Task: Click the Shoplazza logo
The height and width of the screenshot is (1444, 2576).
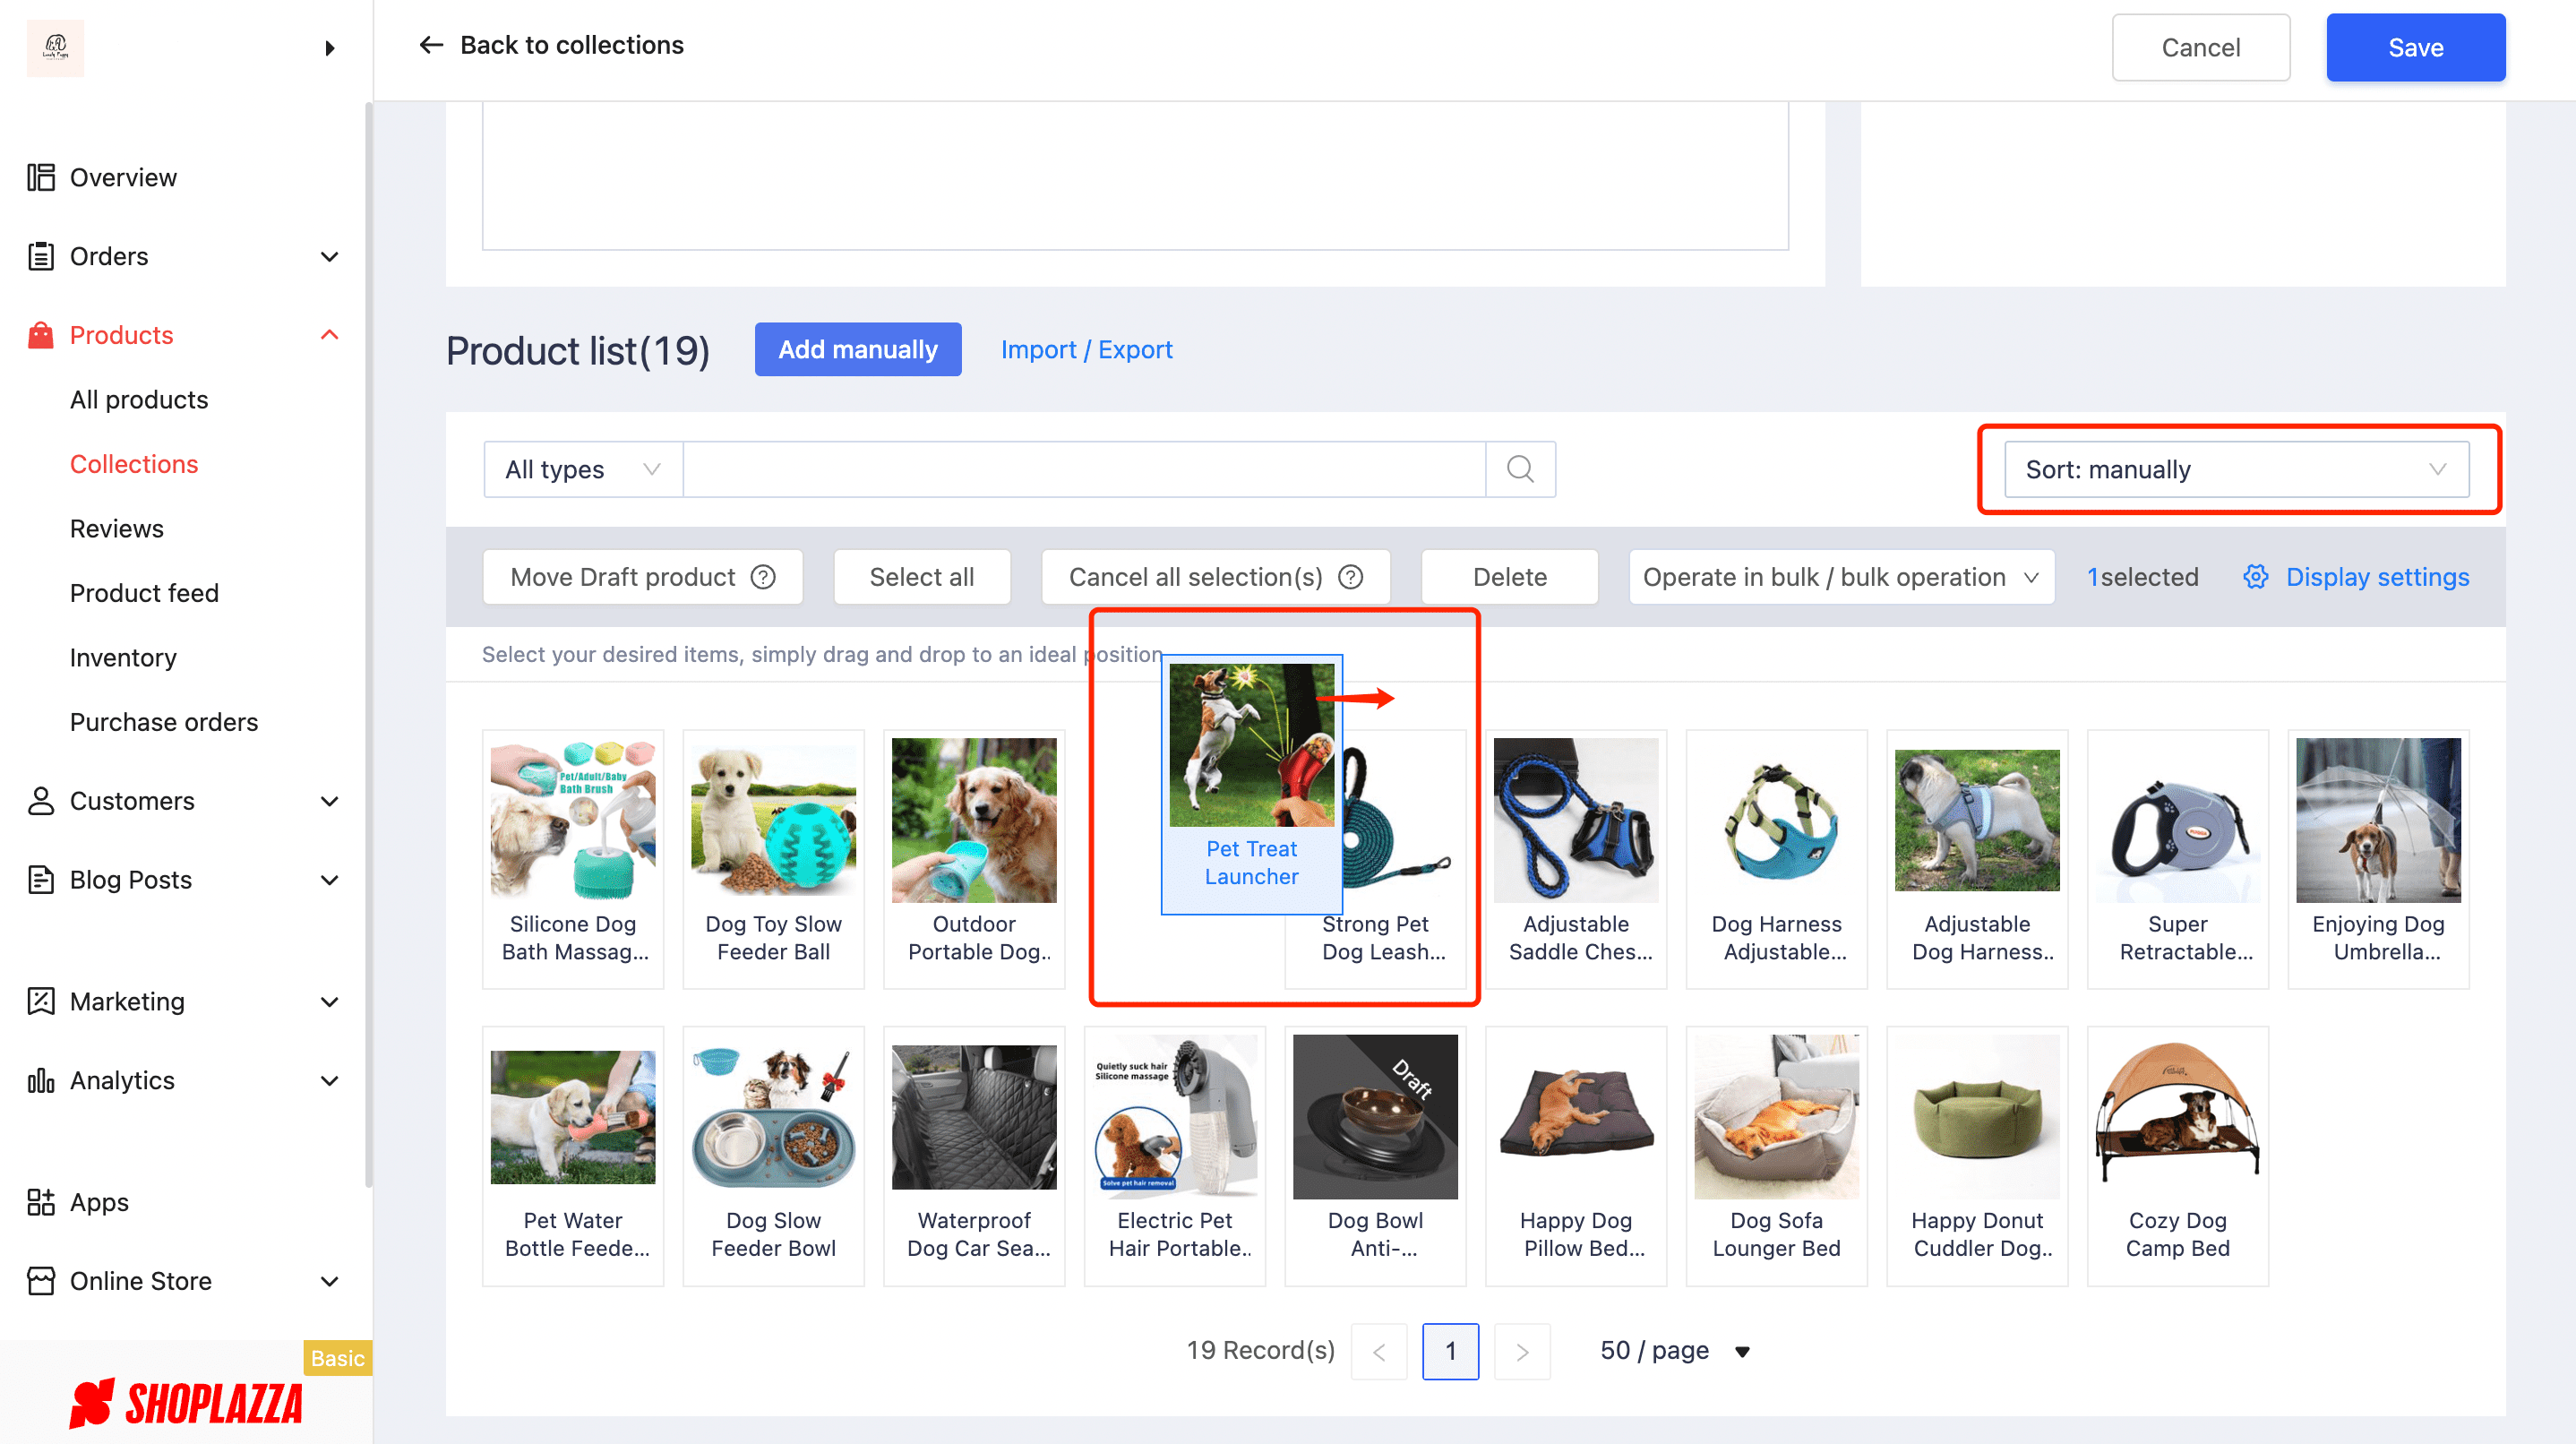Action: [186, 1403]
